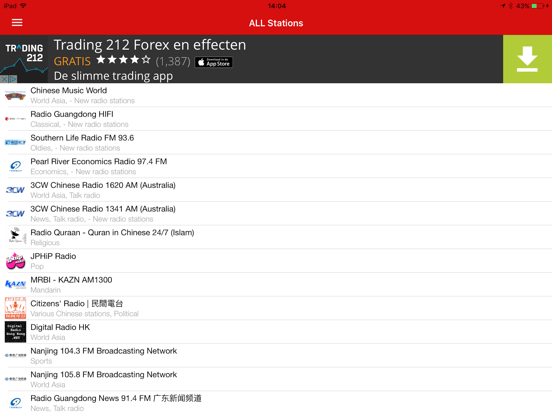This screenshot has width=552, height=414.
Task: Tap the Trading 212 ad logo
Action: click(24, 58)
